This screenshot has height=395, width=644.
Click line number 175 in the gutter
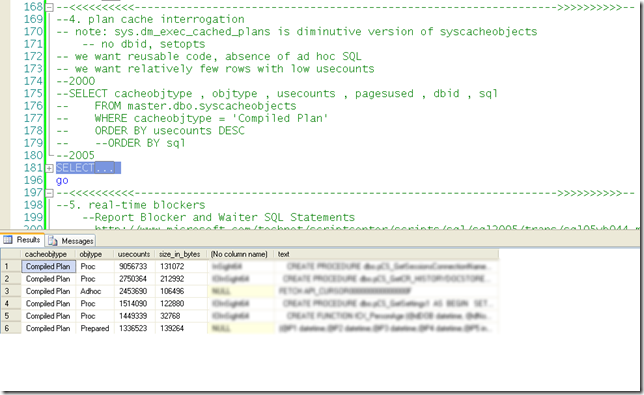click(x=33, y=93)
